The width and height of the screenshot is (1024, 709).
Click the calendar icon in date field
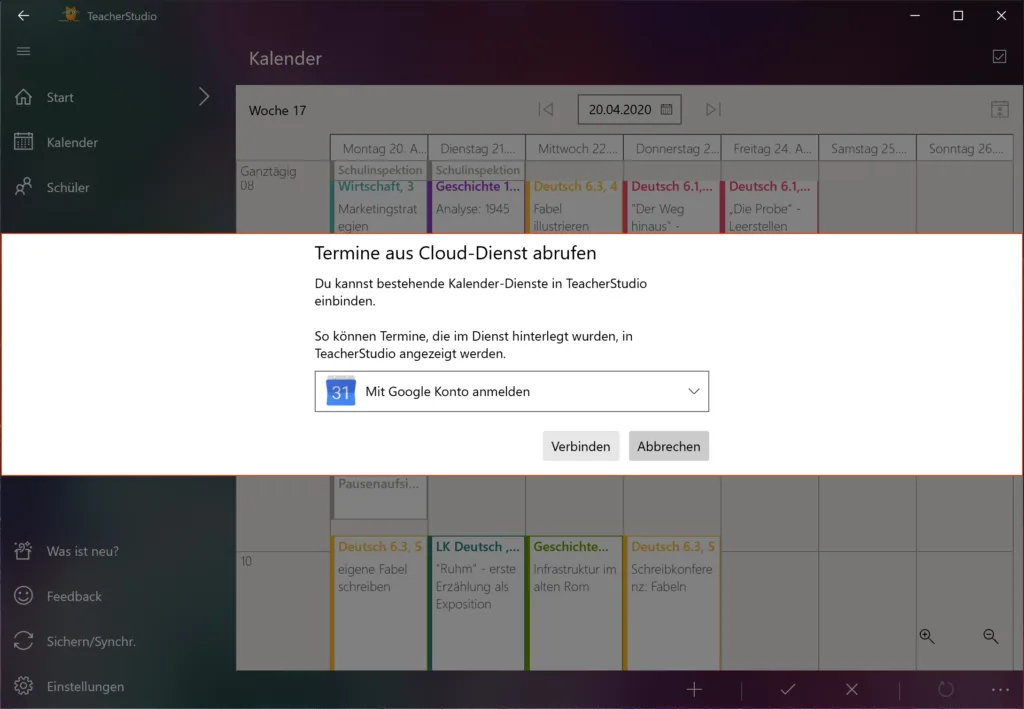(666, 109)
